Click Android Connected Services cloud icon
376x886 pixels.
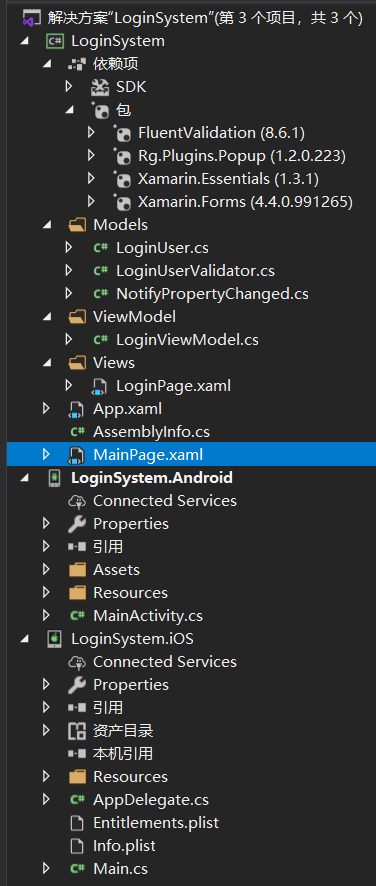77,501
